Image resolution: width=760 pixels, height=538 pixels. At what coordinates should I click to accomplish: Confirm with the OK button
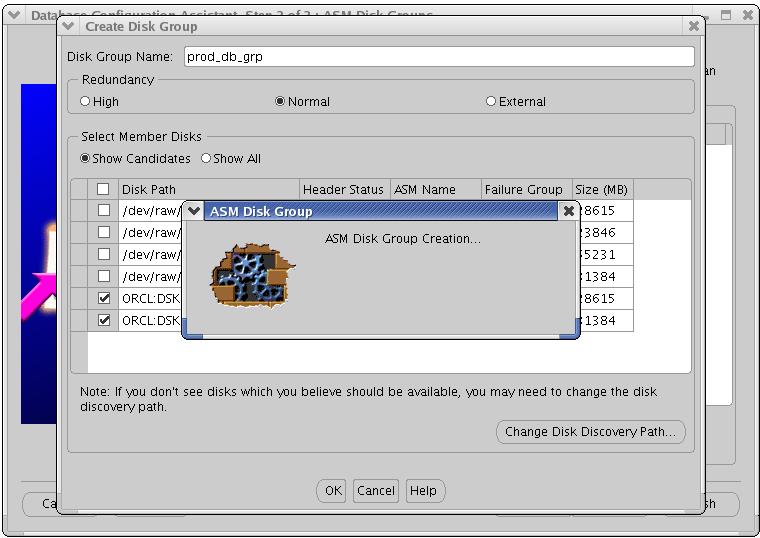click(x=333, y=490)
